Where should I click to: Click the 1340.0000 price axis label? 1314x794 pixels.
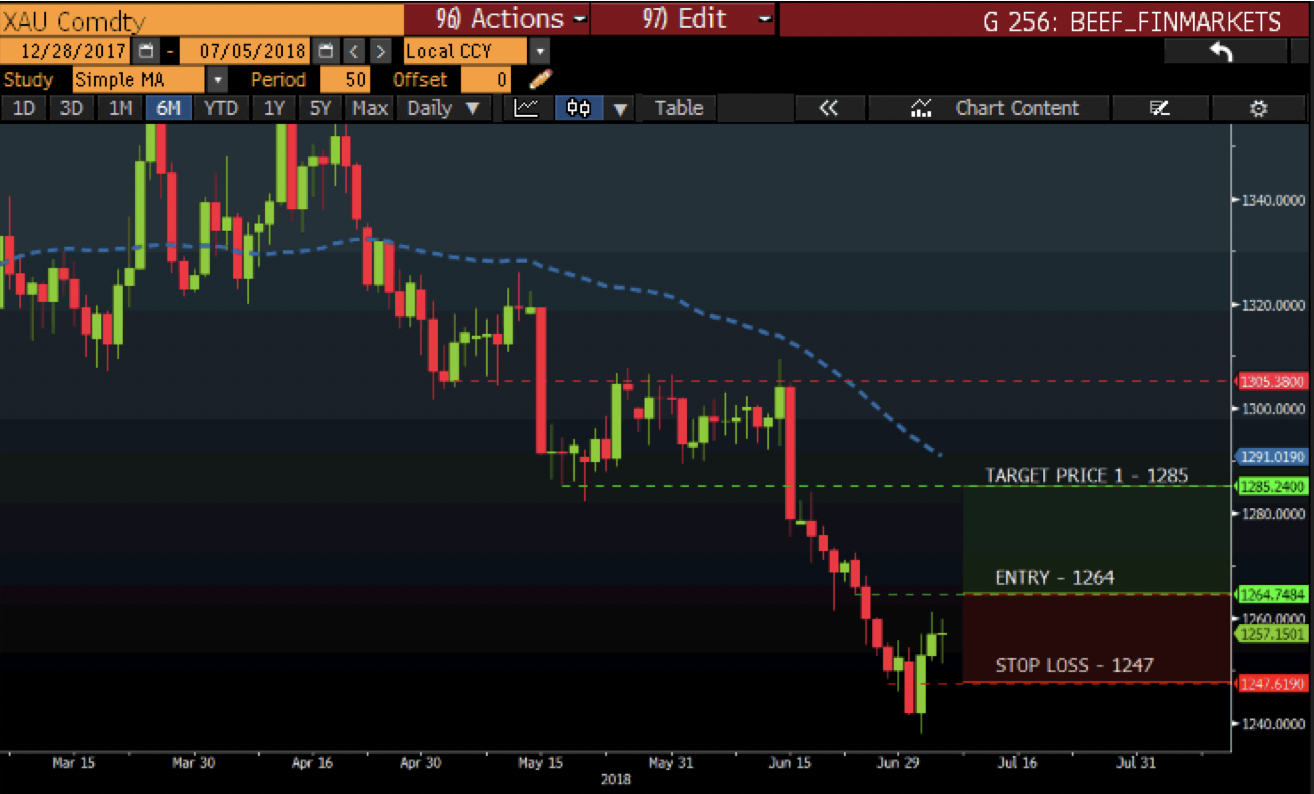1273,200
